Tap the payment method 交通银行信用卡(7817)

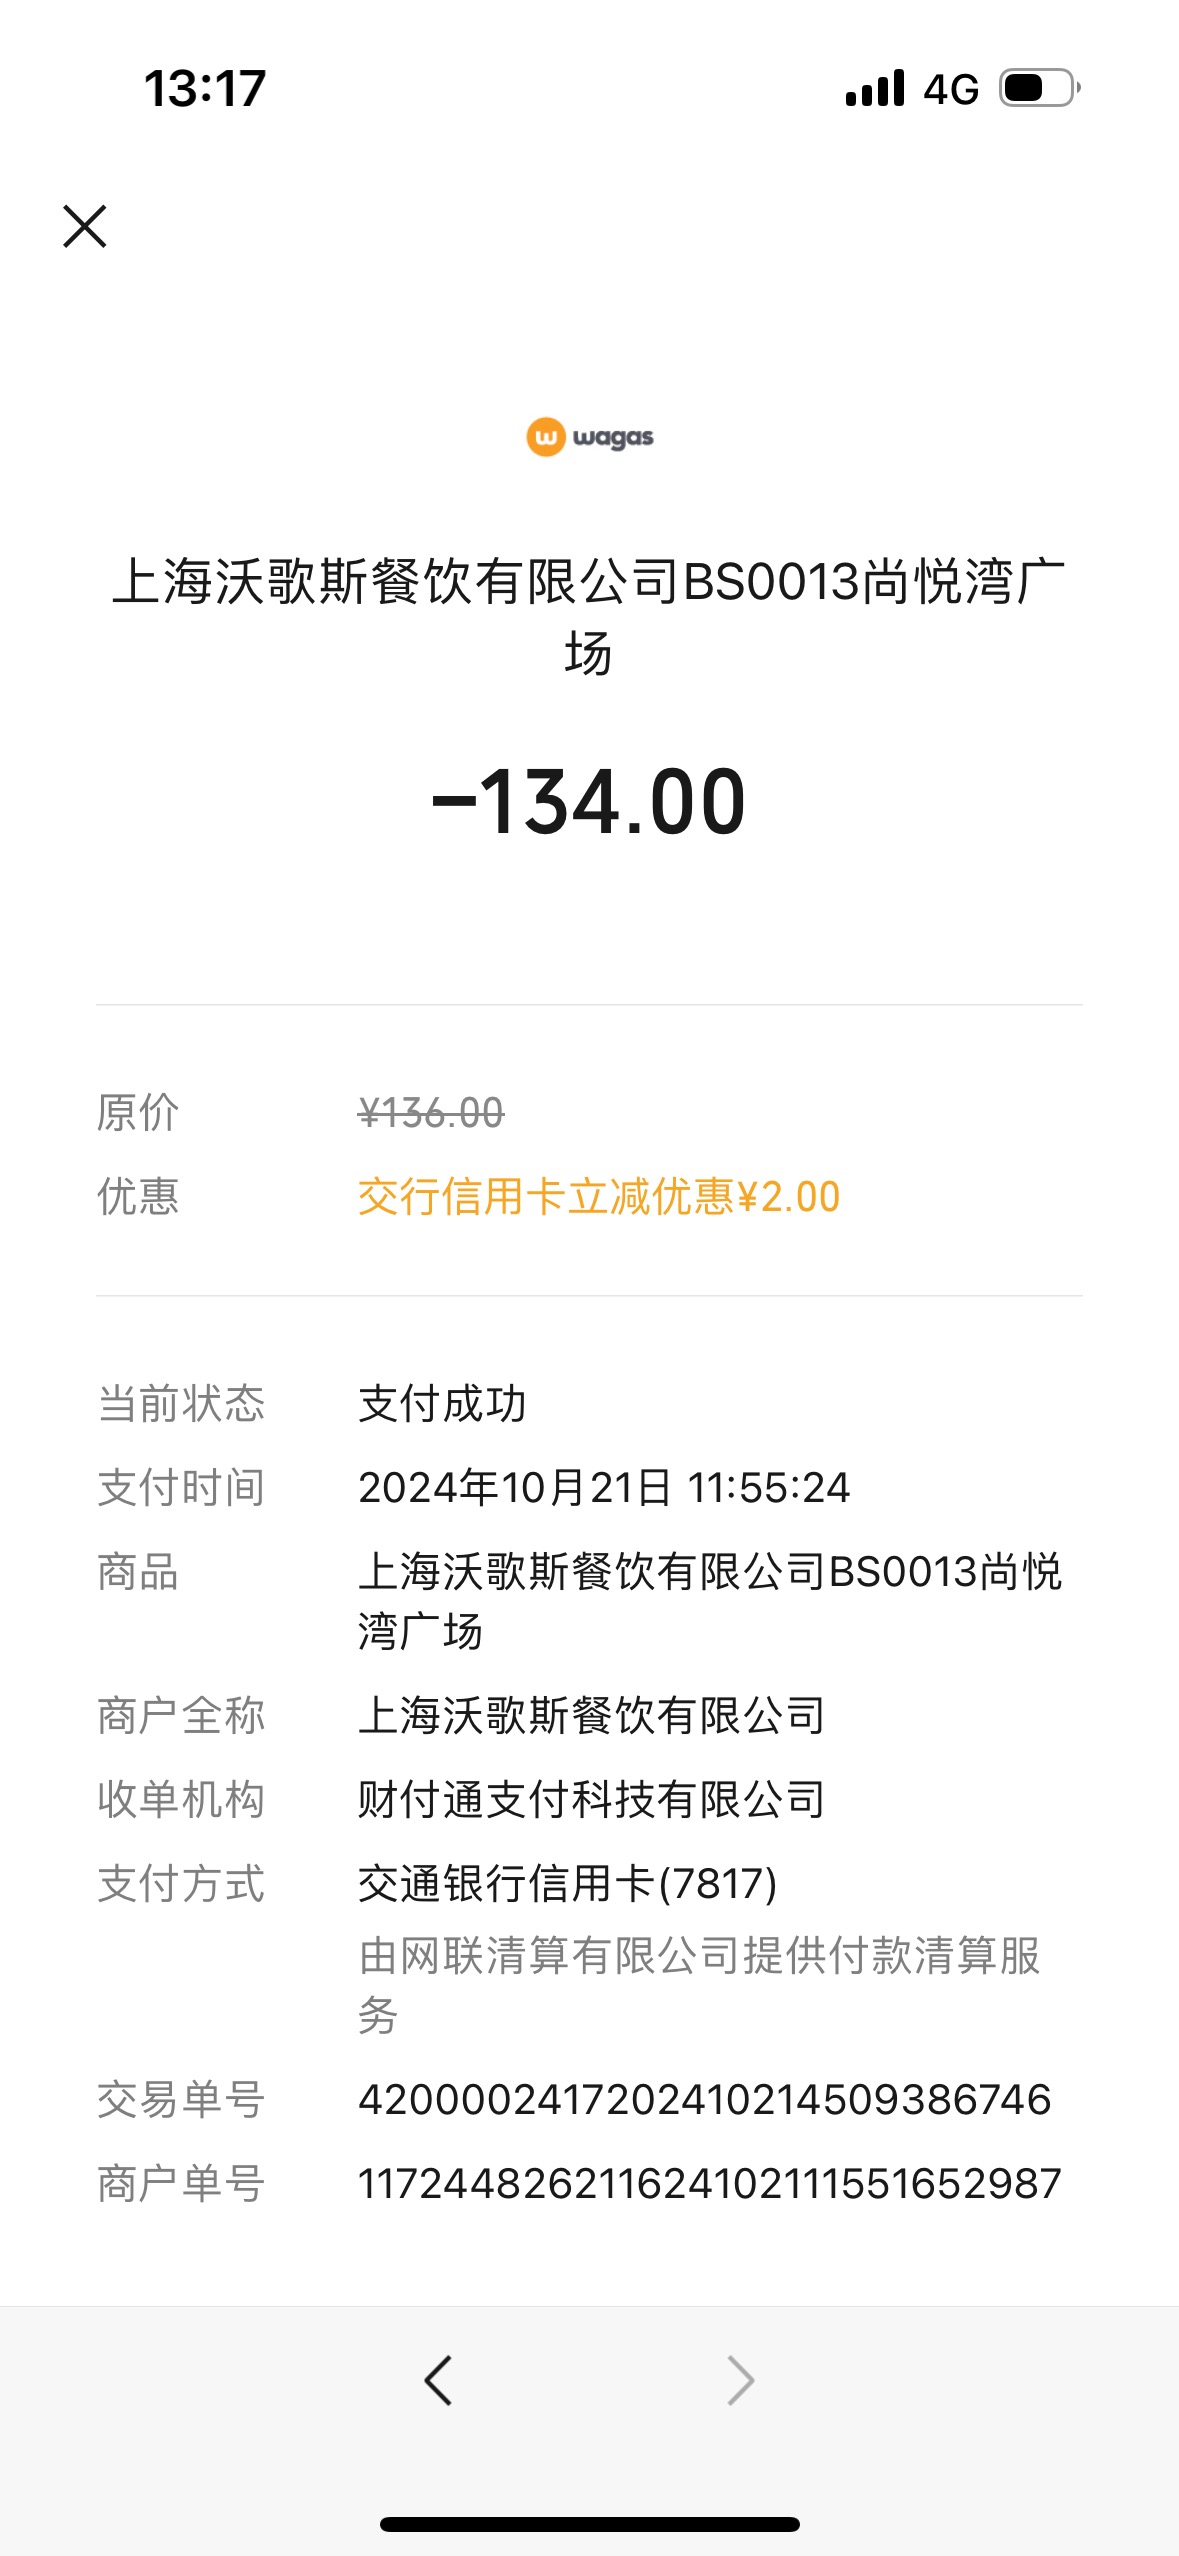click(x=568, y=1884)
